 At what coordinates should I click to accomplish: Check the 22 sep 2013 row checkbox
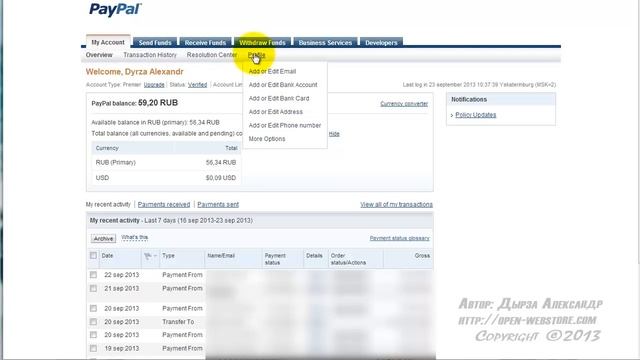(93, 275)
